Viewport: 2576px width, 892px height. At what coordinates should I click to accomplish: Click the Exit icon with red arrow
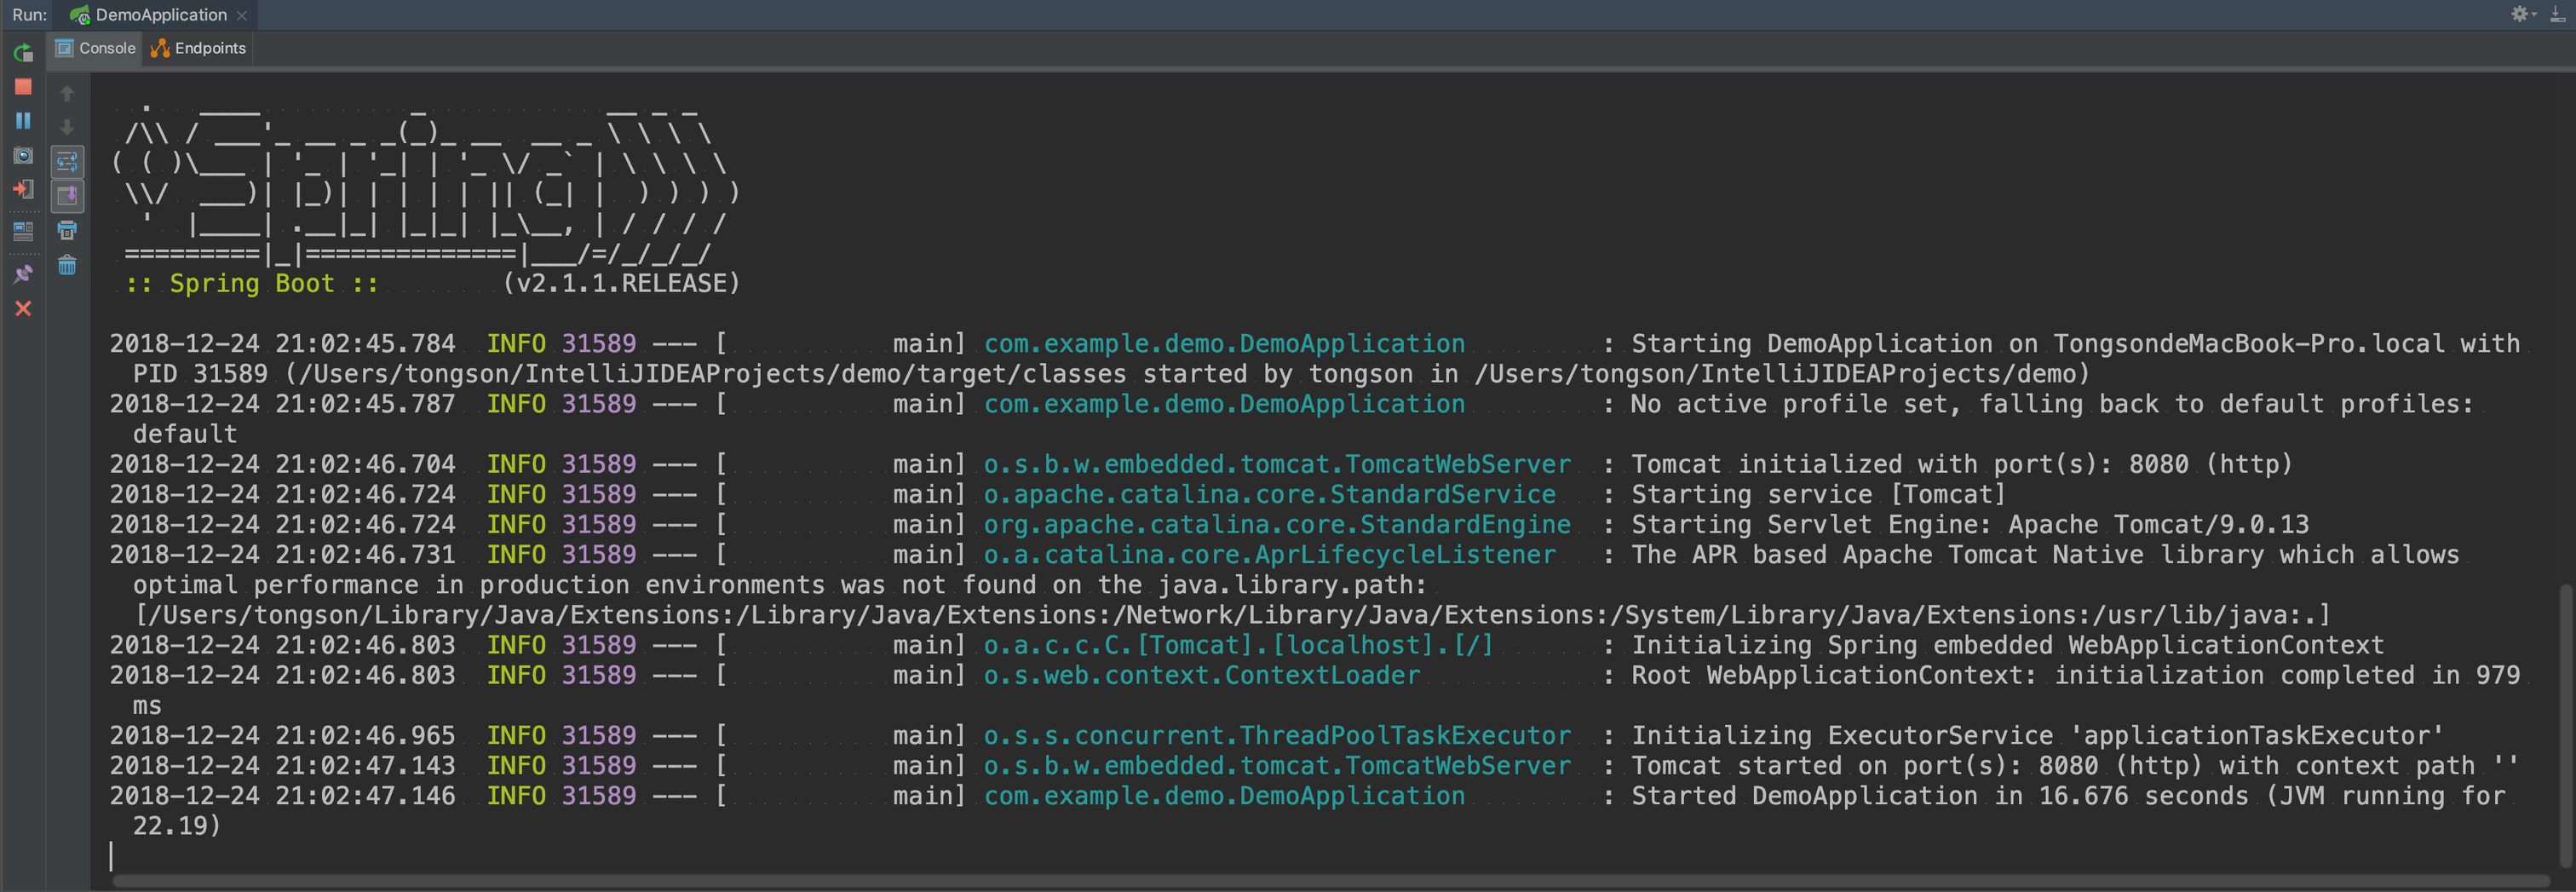(23, 189)
